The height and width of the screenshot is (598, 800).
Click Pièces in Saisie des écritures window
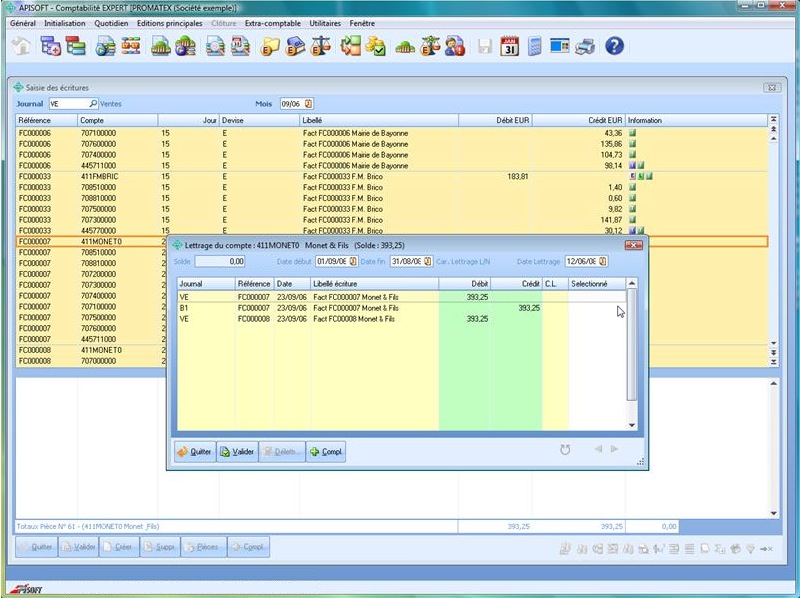pos(203,547)
